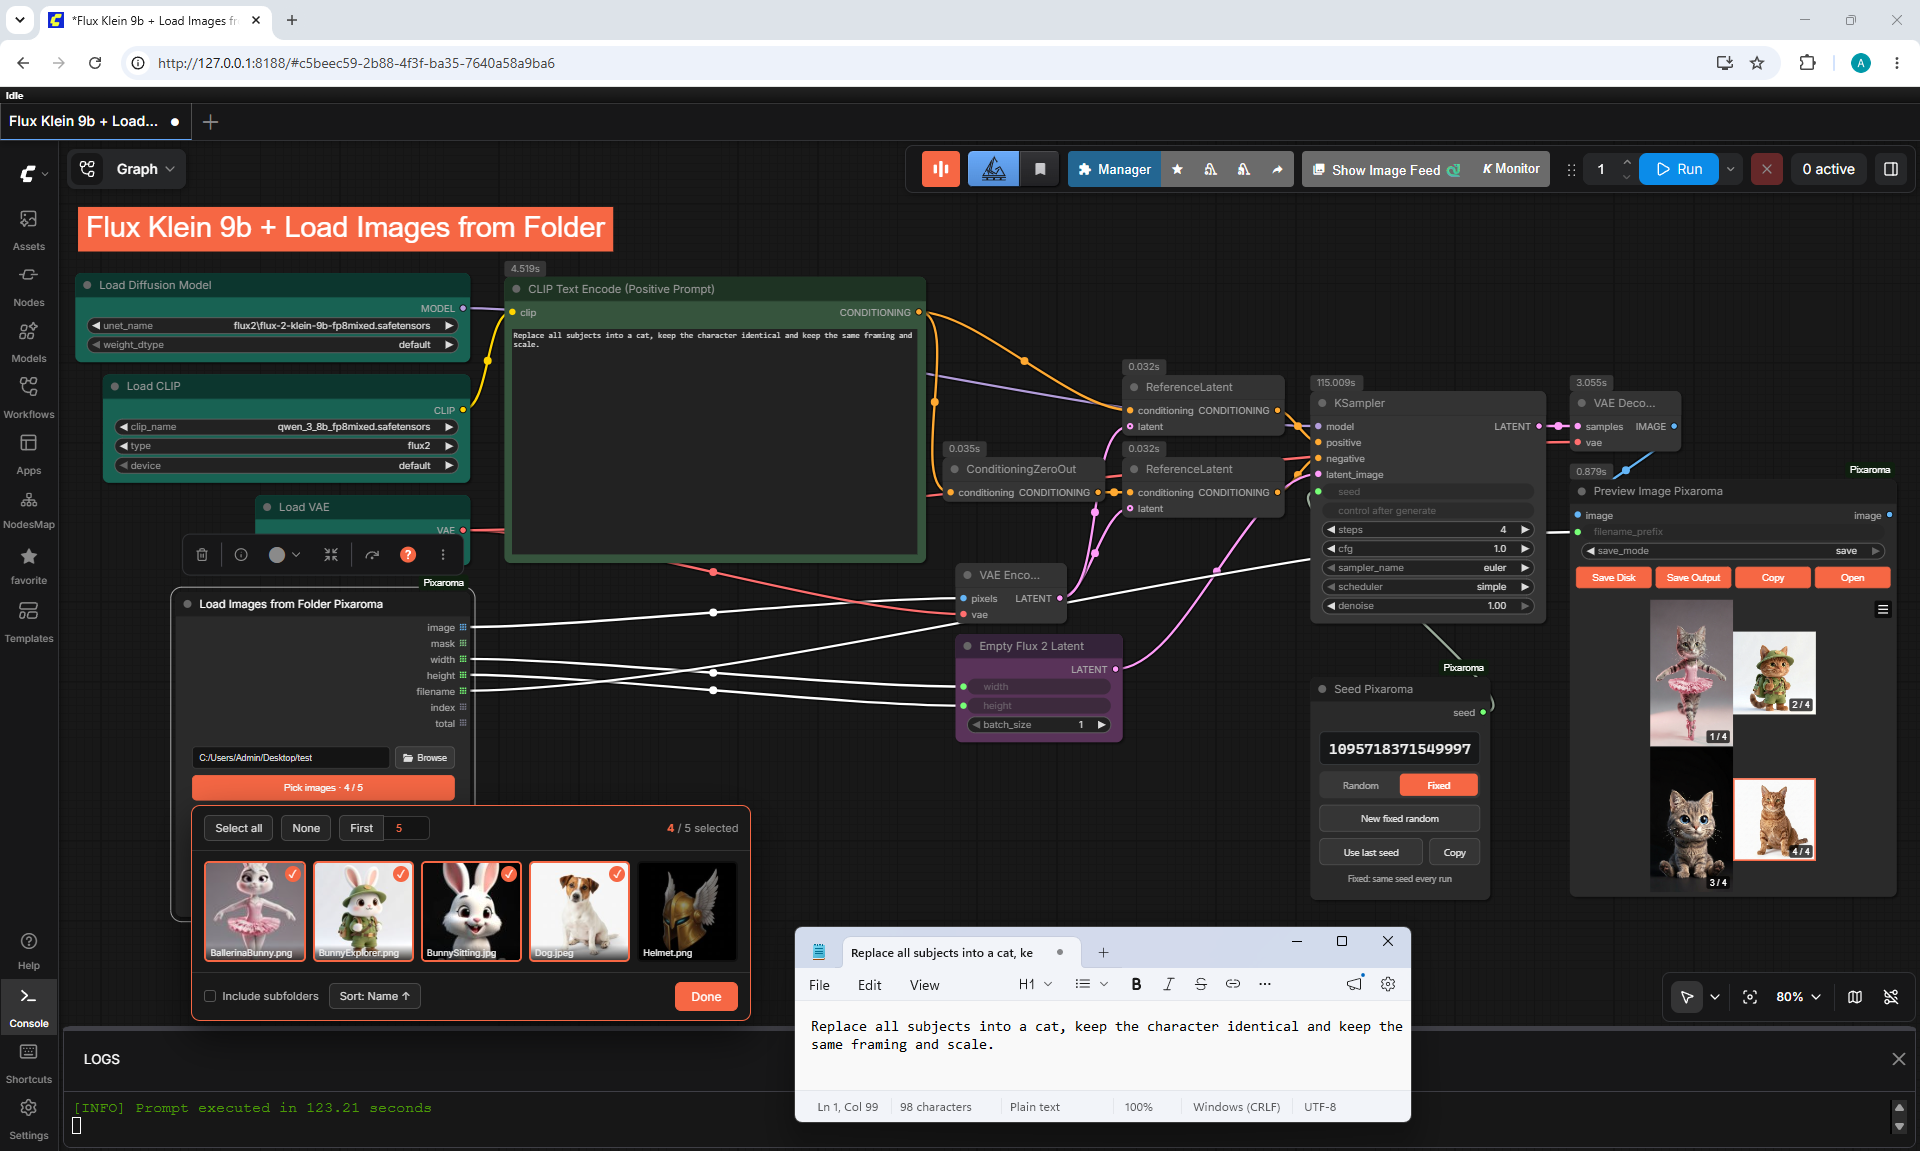Image resolution: width=1920 pixels, height=1151 pixels.
Task: Open the NodesMap sidebar panel
Action: (x=29, y=509)
